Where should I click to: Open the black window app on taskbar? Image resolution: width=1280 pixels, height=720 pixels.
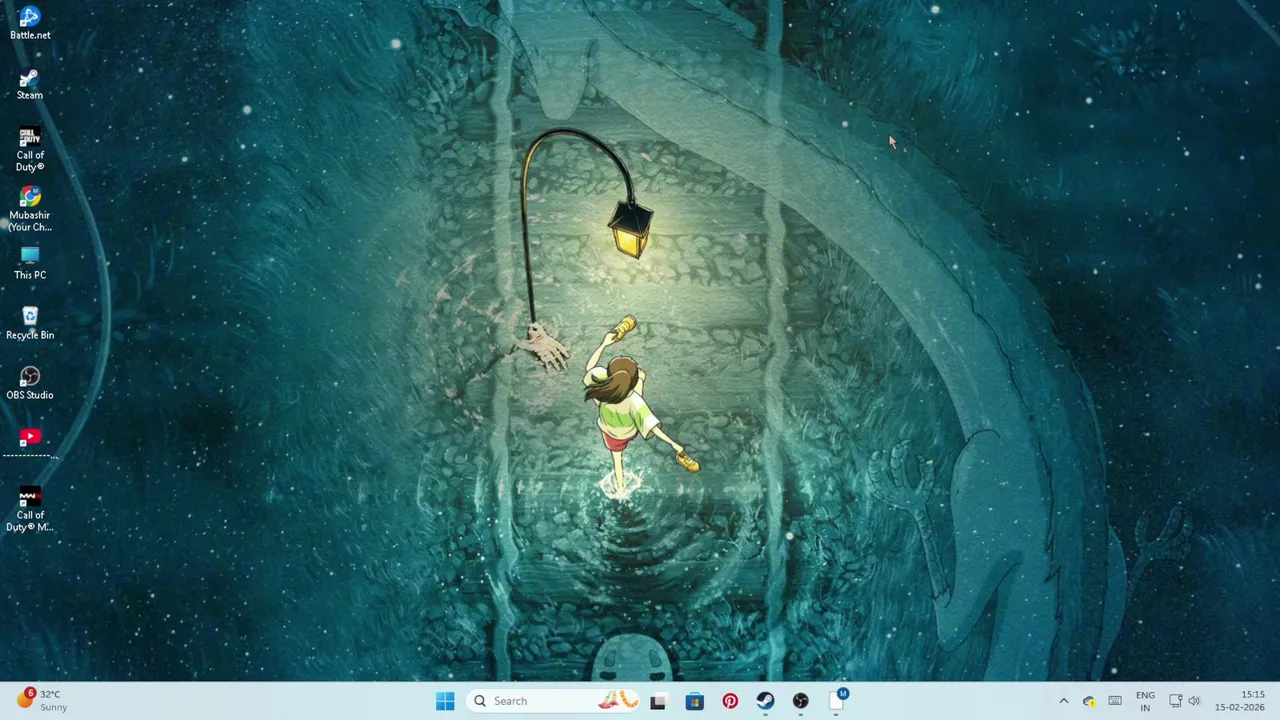[657, 701]
